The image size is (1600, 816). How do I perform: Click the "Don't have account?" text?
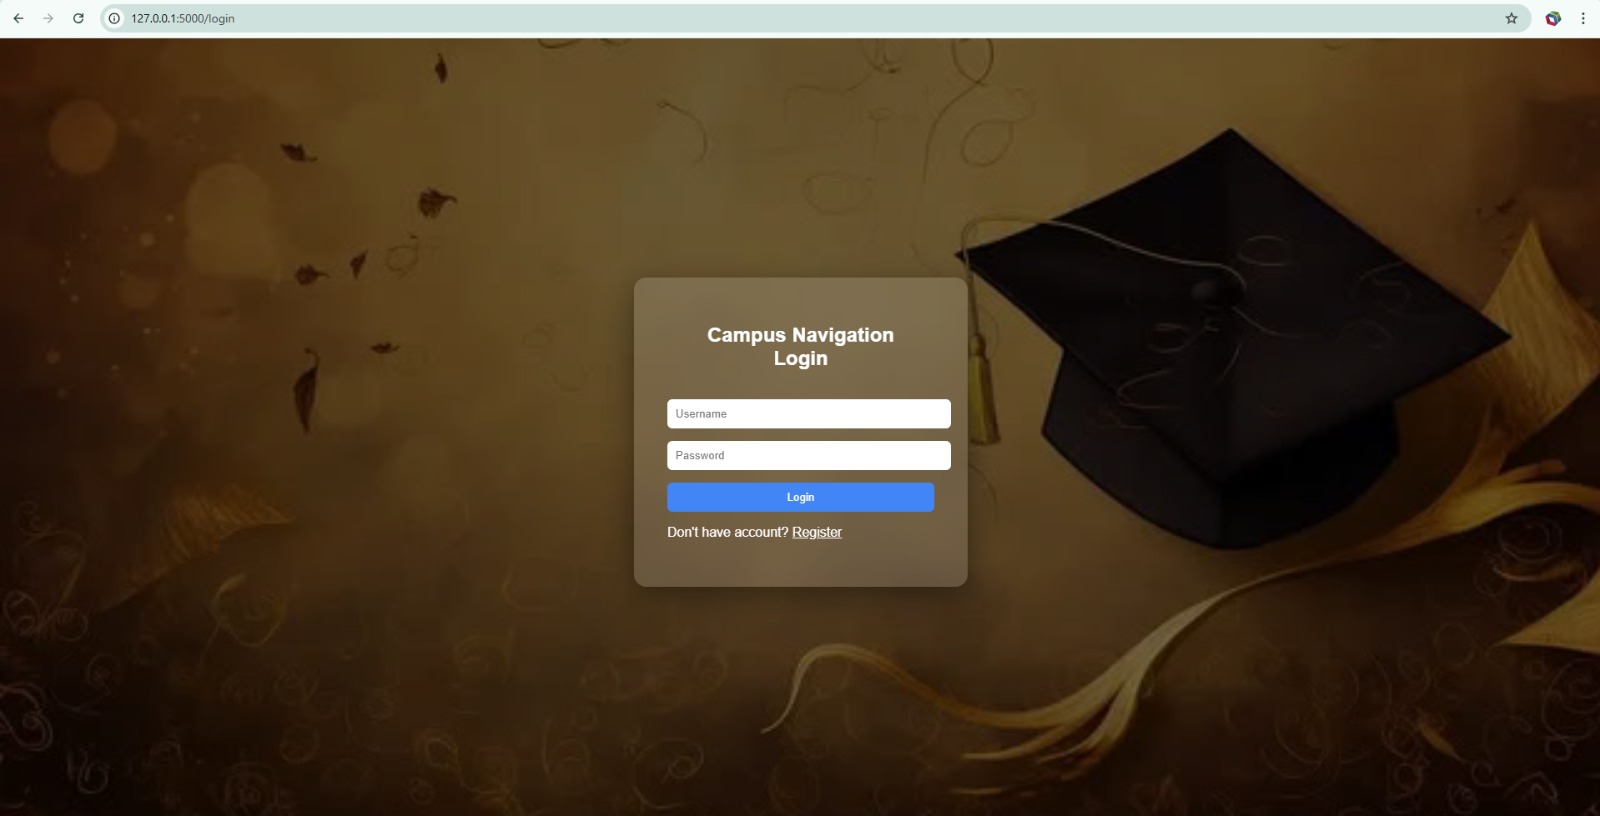[x=727, y=532]
